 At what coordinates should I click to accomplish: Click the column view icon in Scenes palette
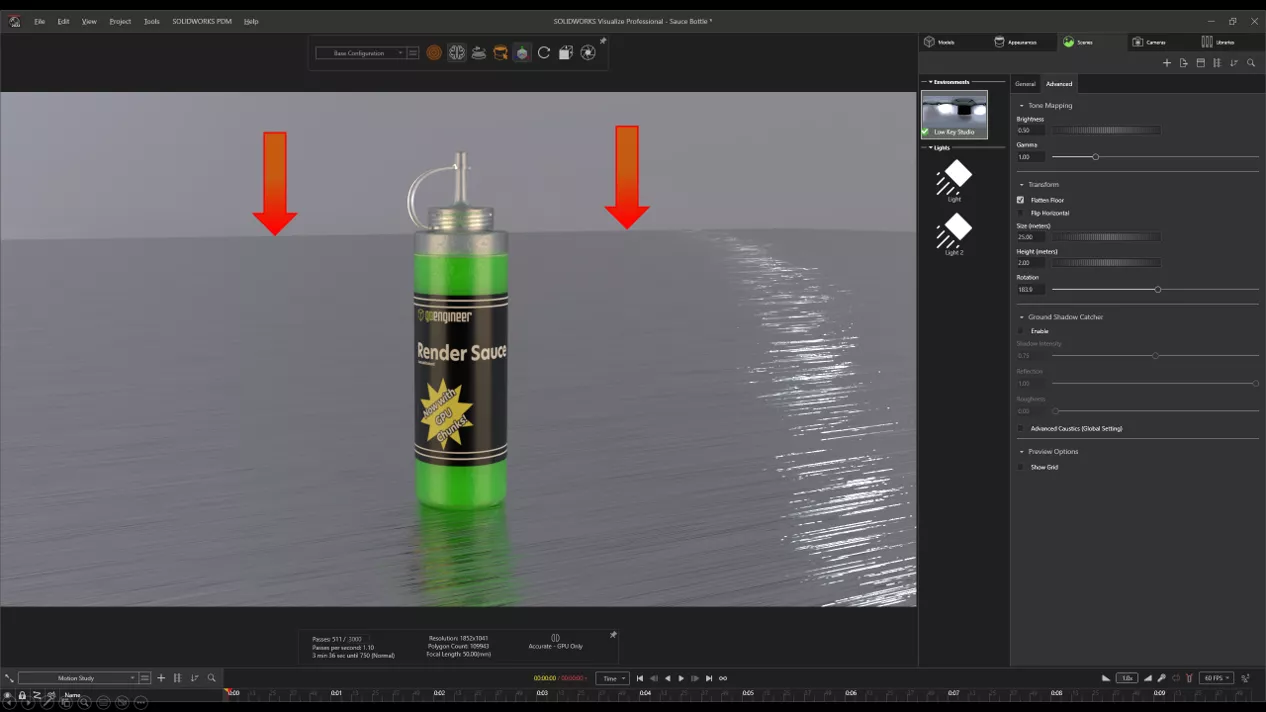point(1217,63)
